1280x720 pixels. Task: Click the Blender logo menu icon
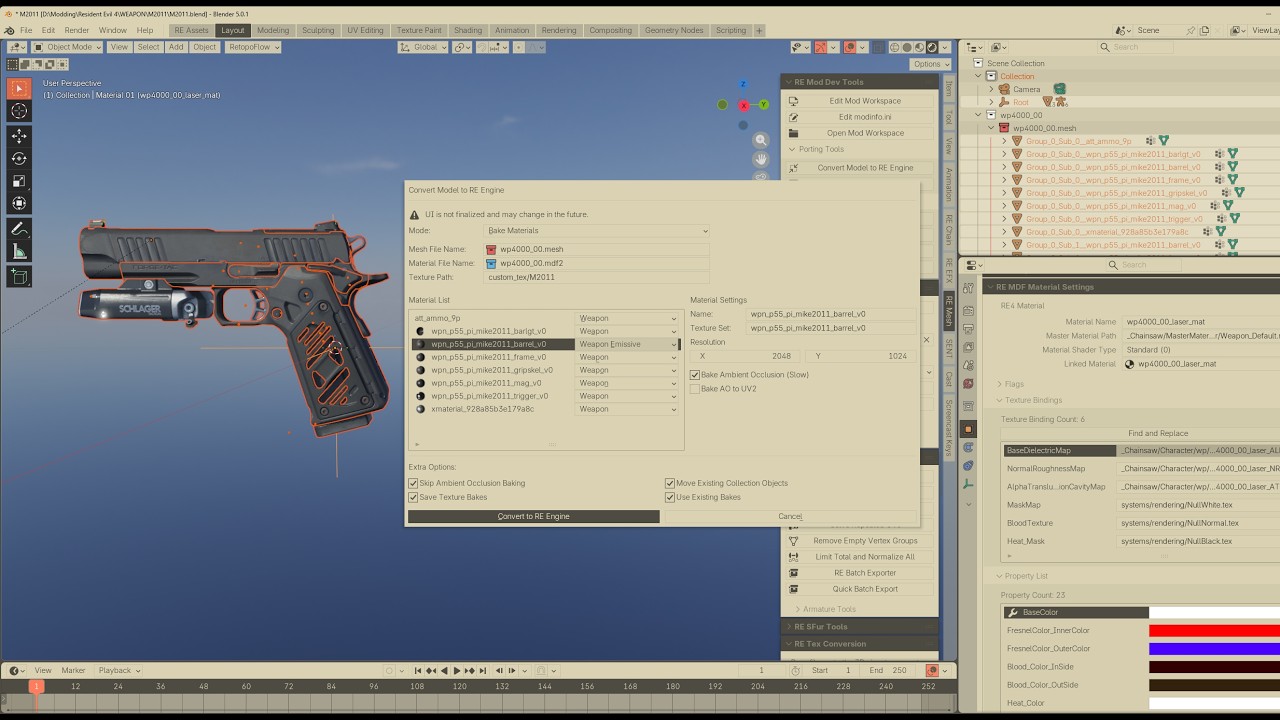tap(9, 30)
